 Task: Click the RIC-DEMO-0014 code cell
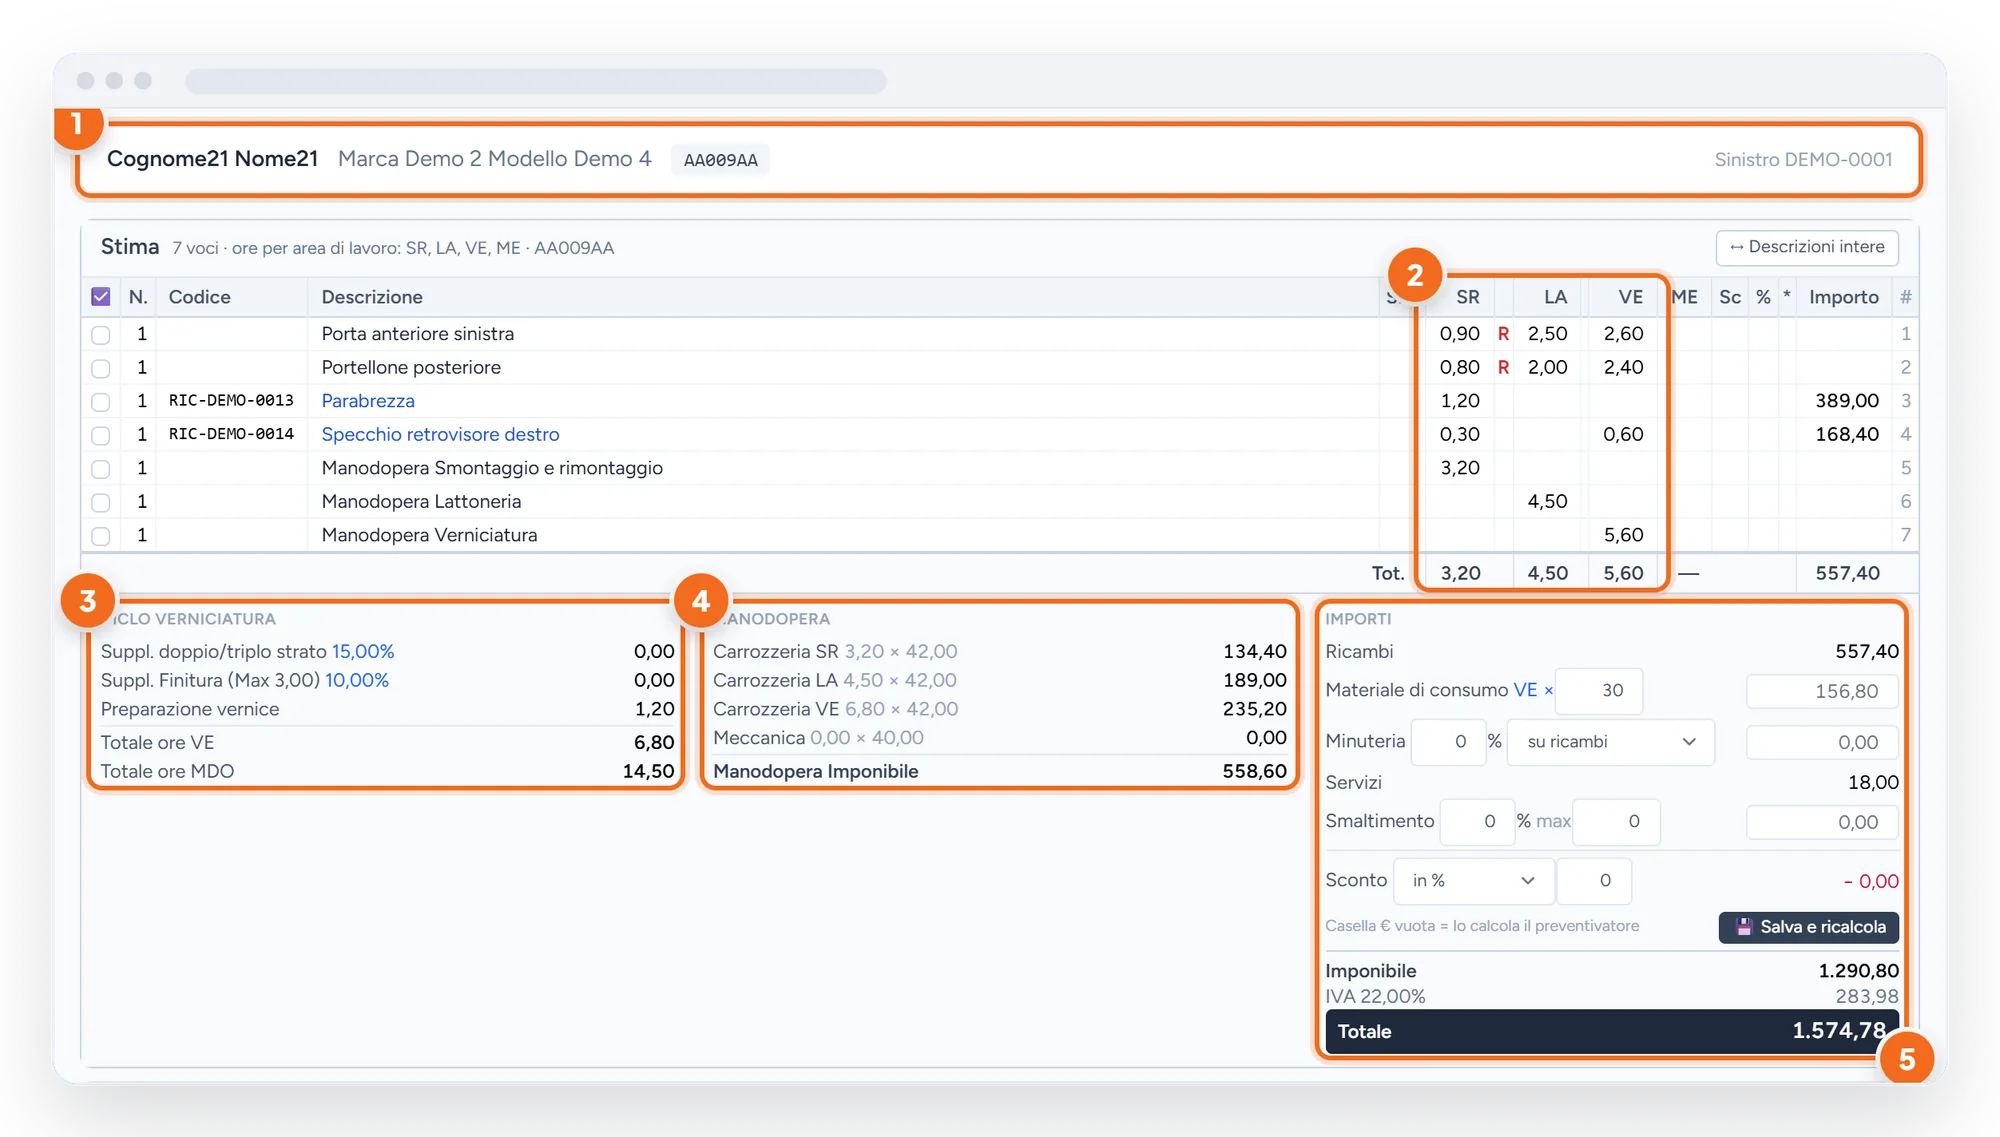point(231,434)
